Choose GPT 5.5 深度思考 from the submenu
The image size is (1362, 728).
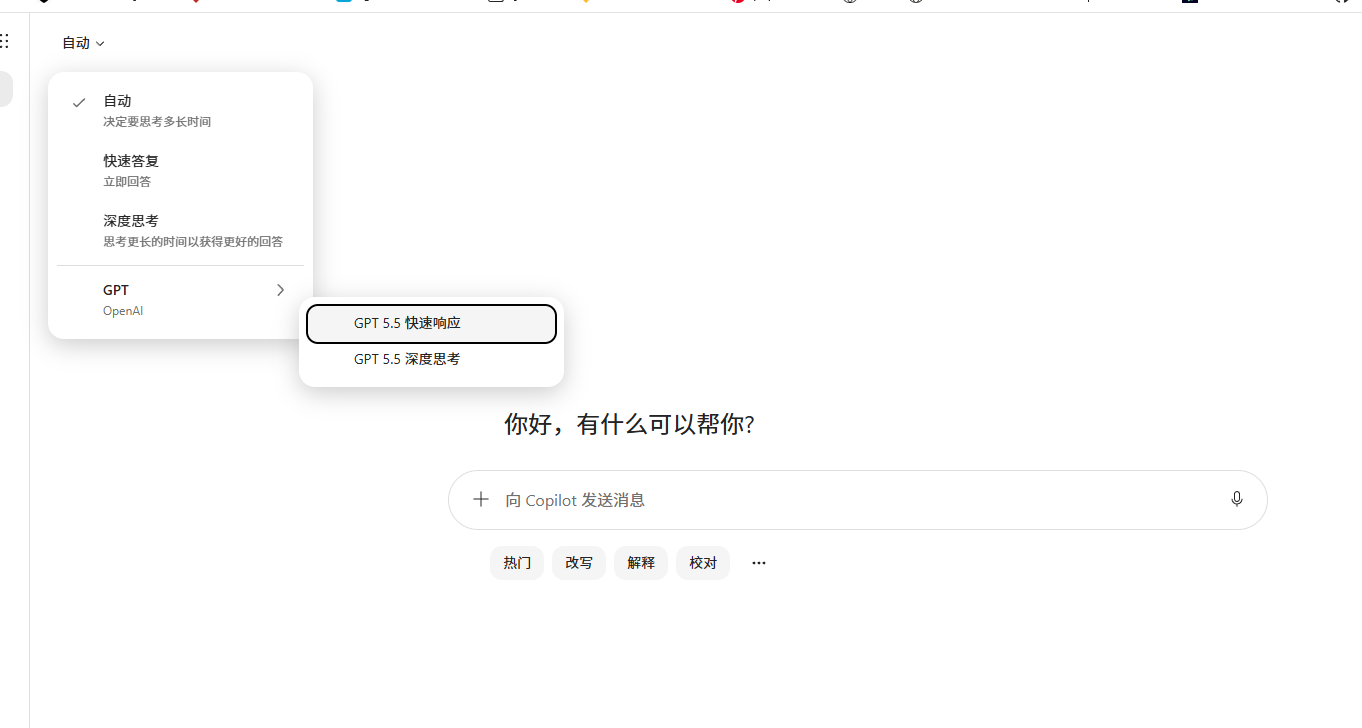[x=431, y=359]
